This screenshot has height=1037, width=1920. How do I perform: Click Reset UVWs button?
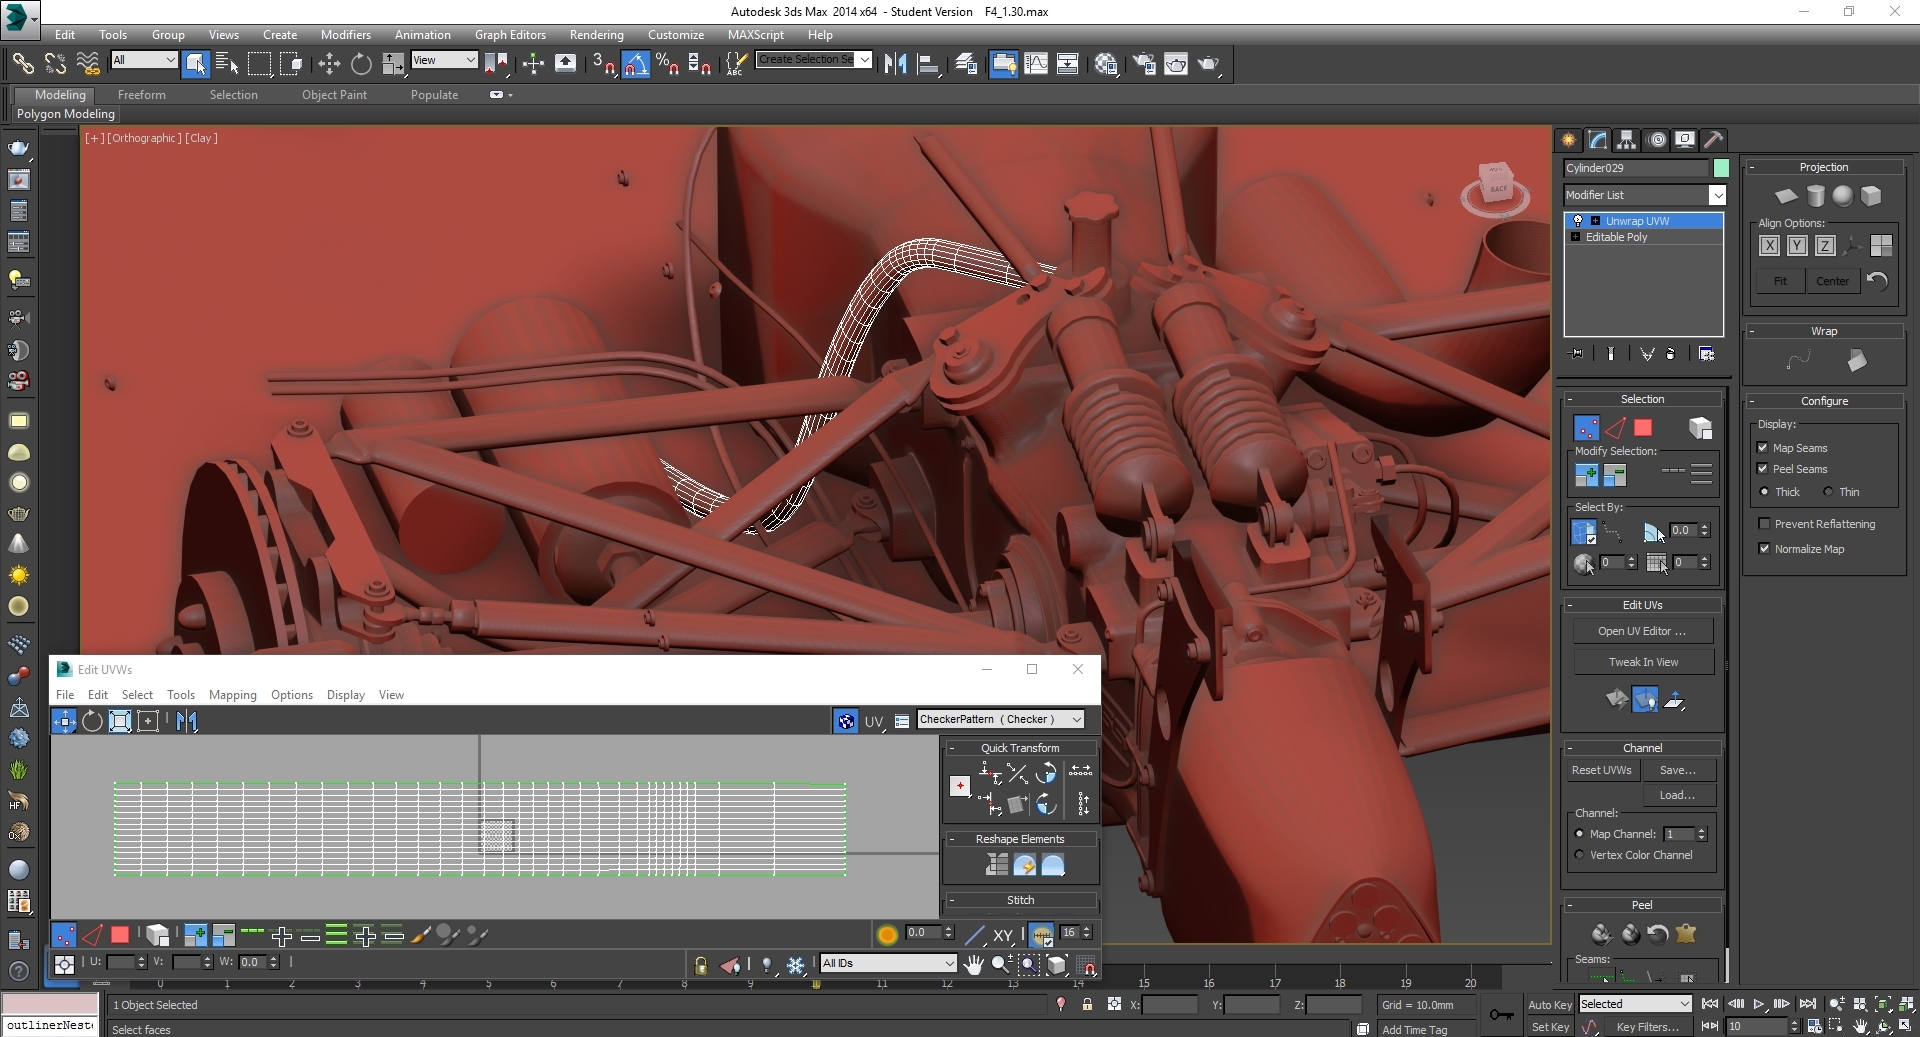[x=1601, y=770]
